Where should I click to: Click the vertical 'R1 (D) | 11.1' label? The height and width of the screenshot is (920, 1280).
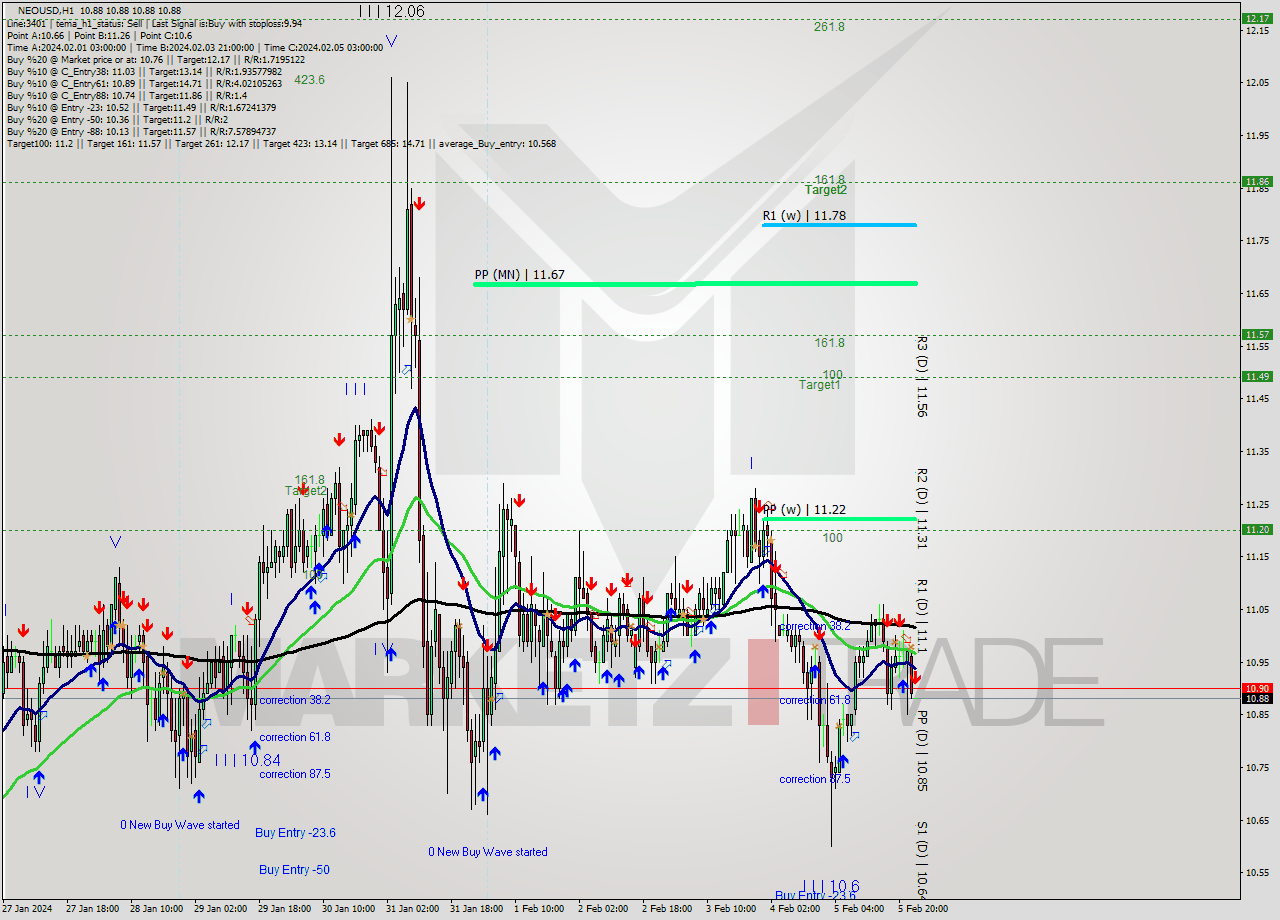click(921, 617)
